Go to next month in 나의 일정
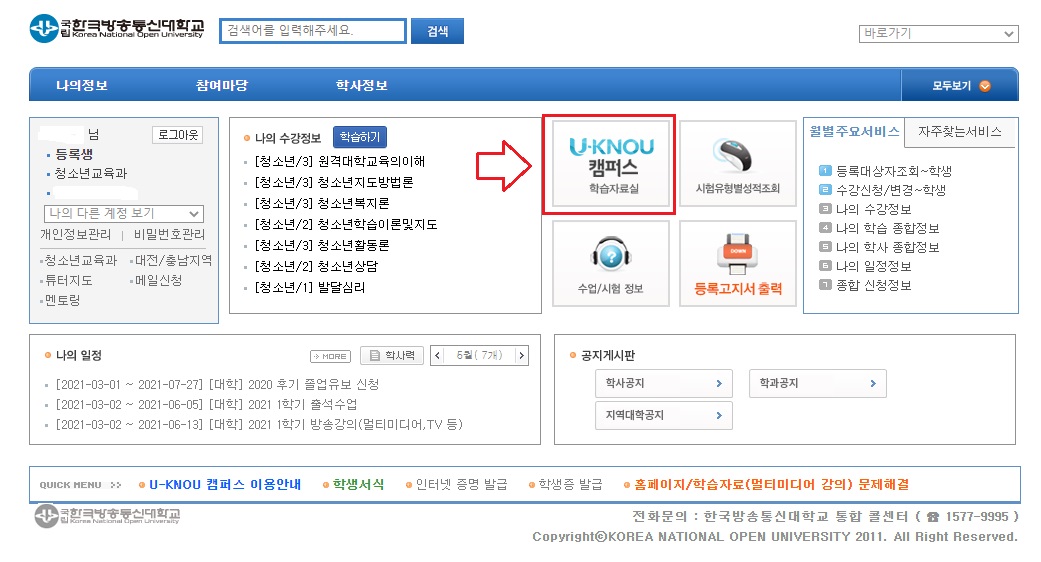 coord(522,356)
